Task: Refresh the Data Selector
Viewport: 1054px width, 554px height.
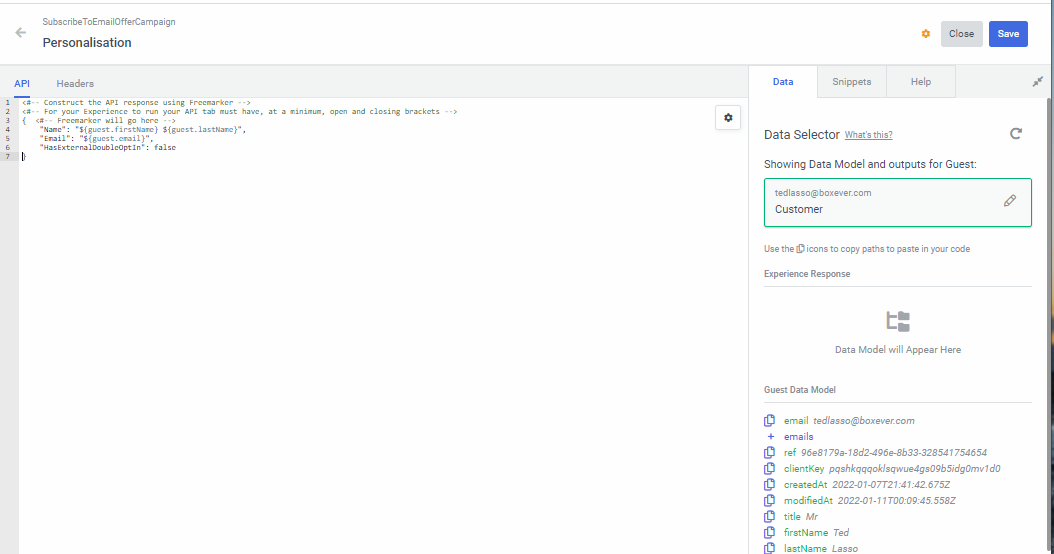Action: pyautogui.click(x=1016, y=134)
